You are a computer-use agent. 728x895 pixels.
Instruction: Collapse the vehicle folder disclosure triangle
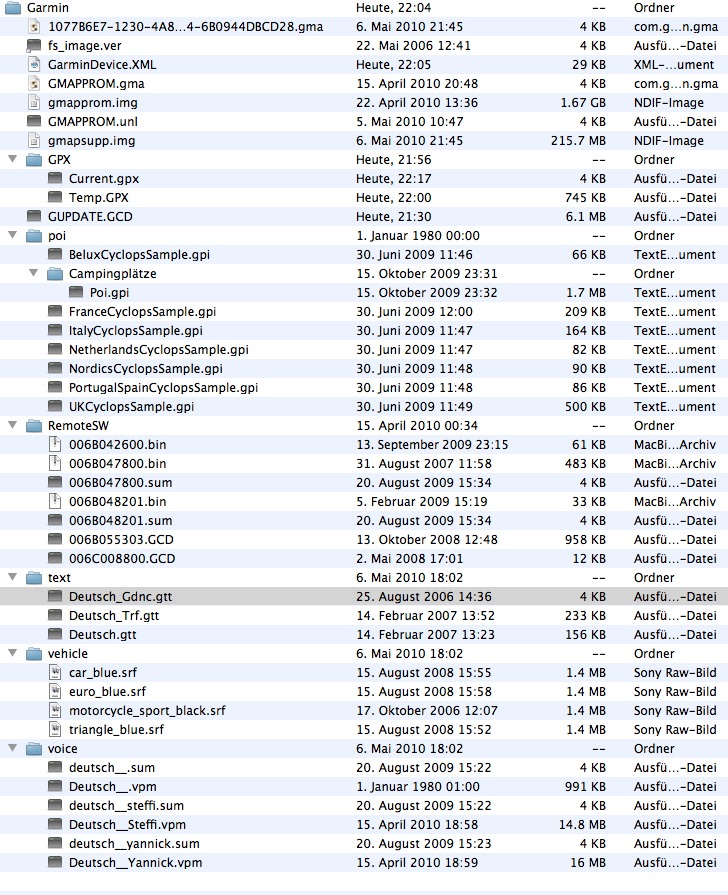point(12,653)
